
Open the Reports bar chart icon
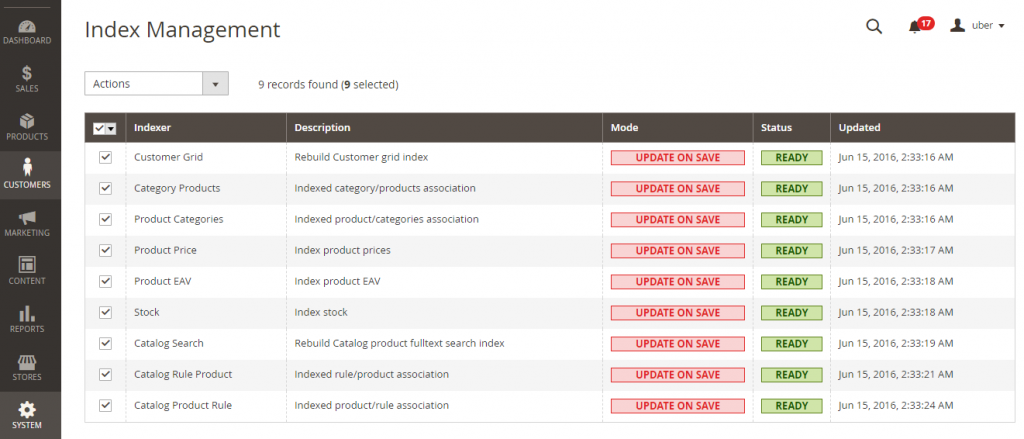(x=27, y=313)
